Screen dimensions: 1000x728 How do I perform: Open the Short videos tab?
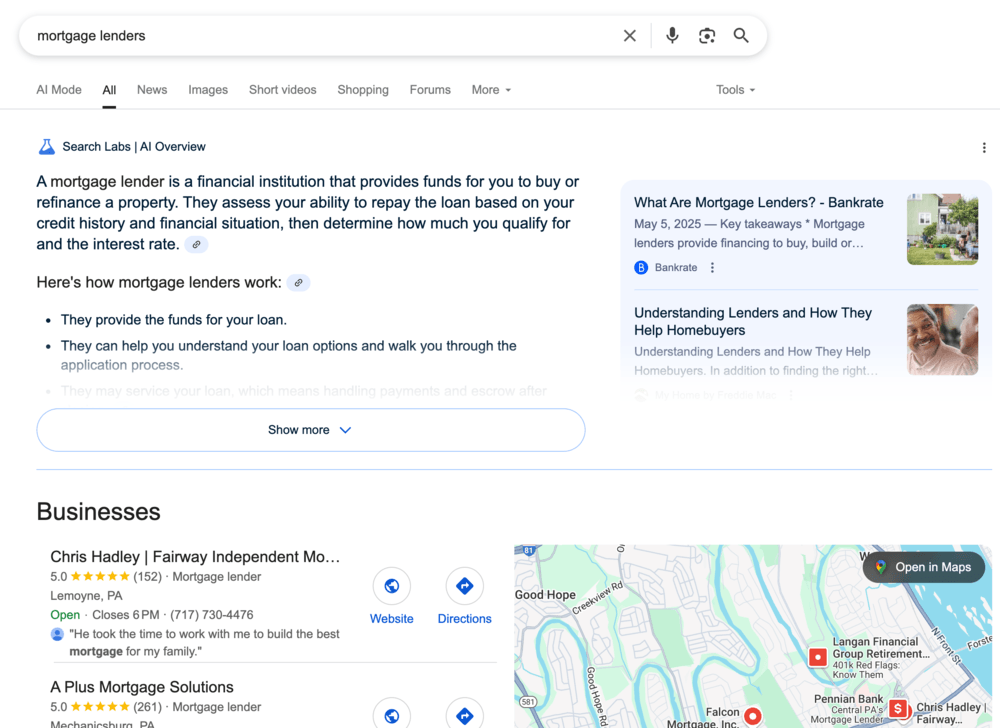pyautogui.click(x=283, y=90)
